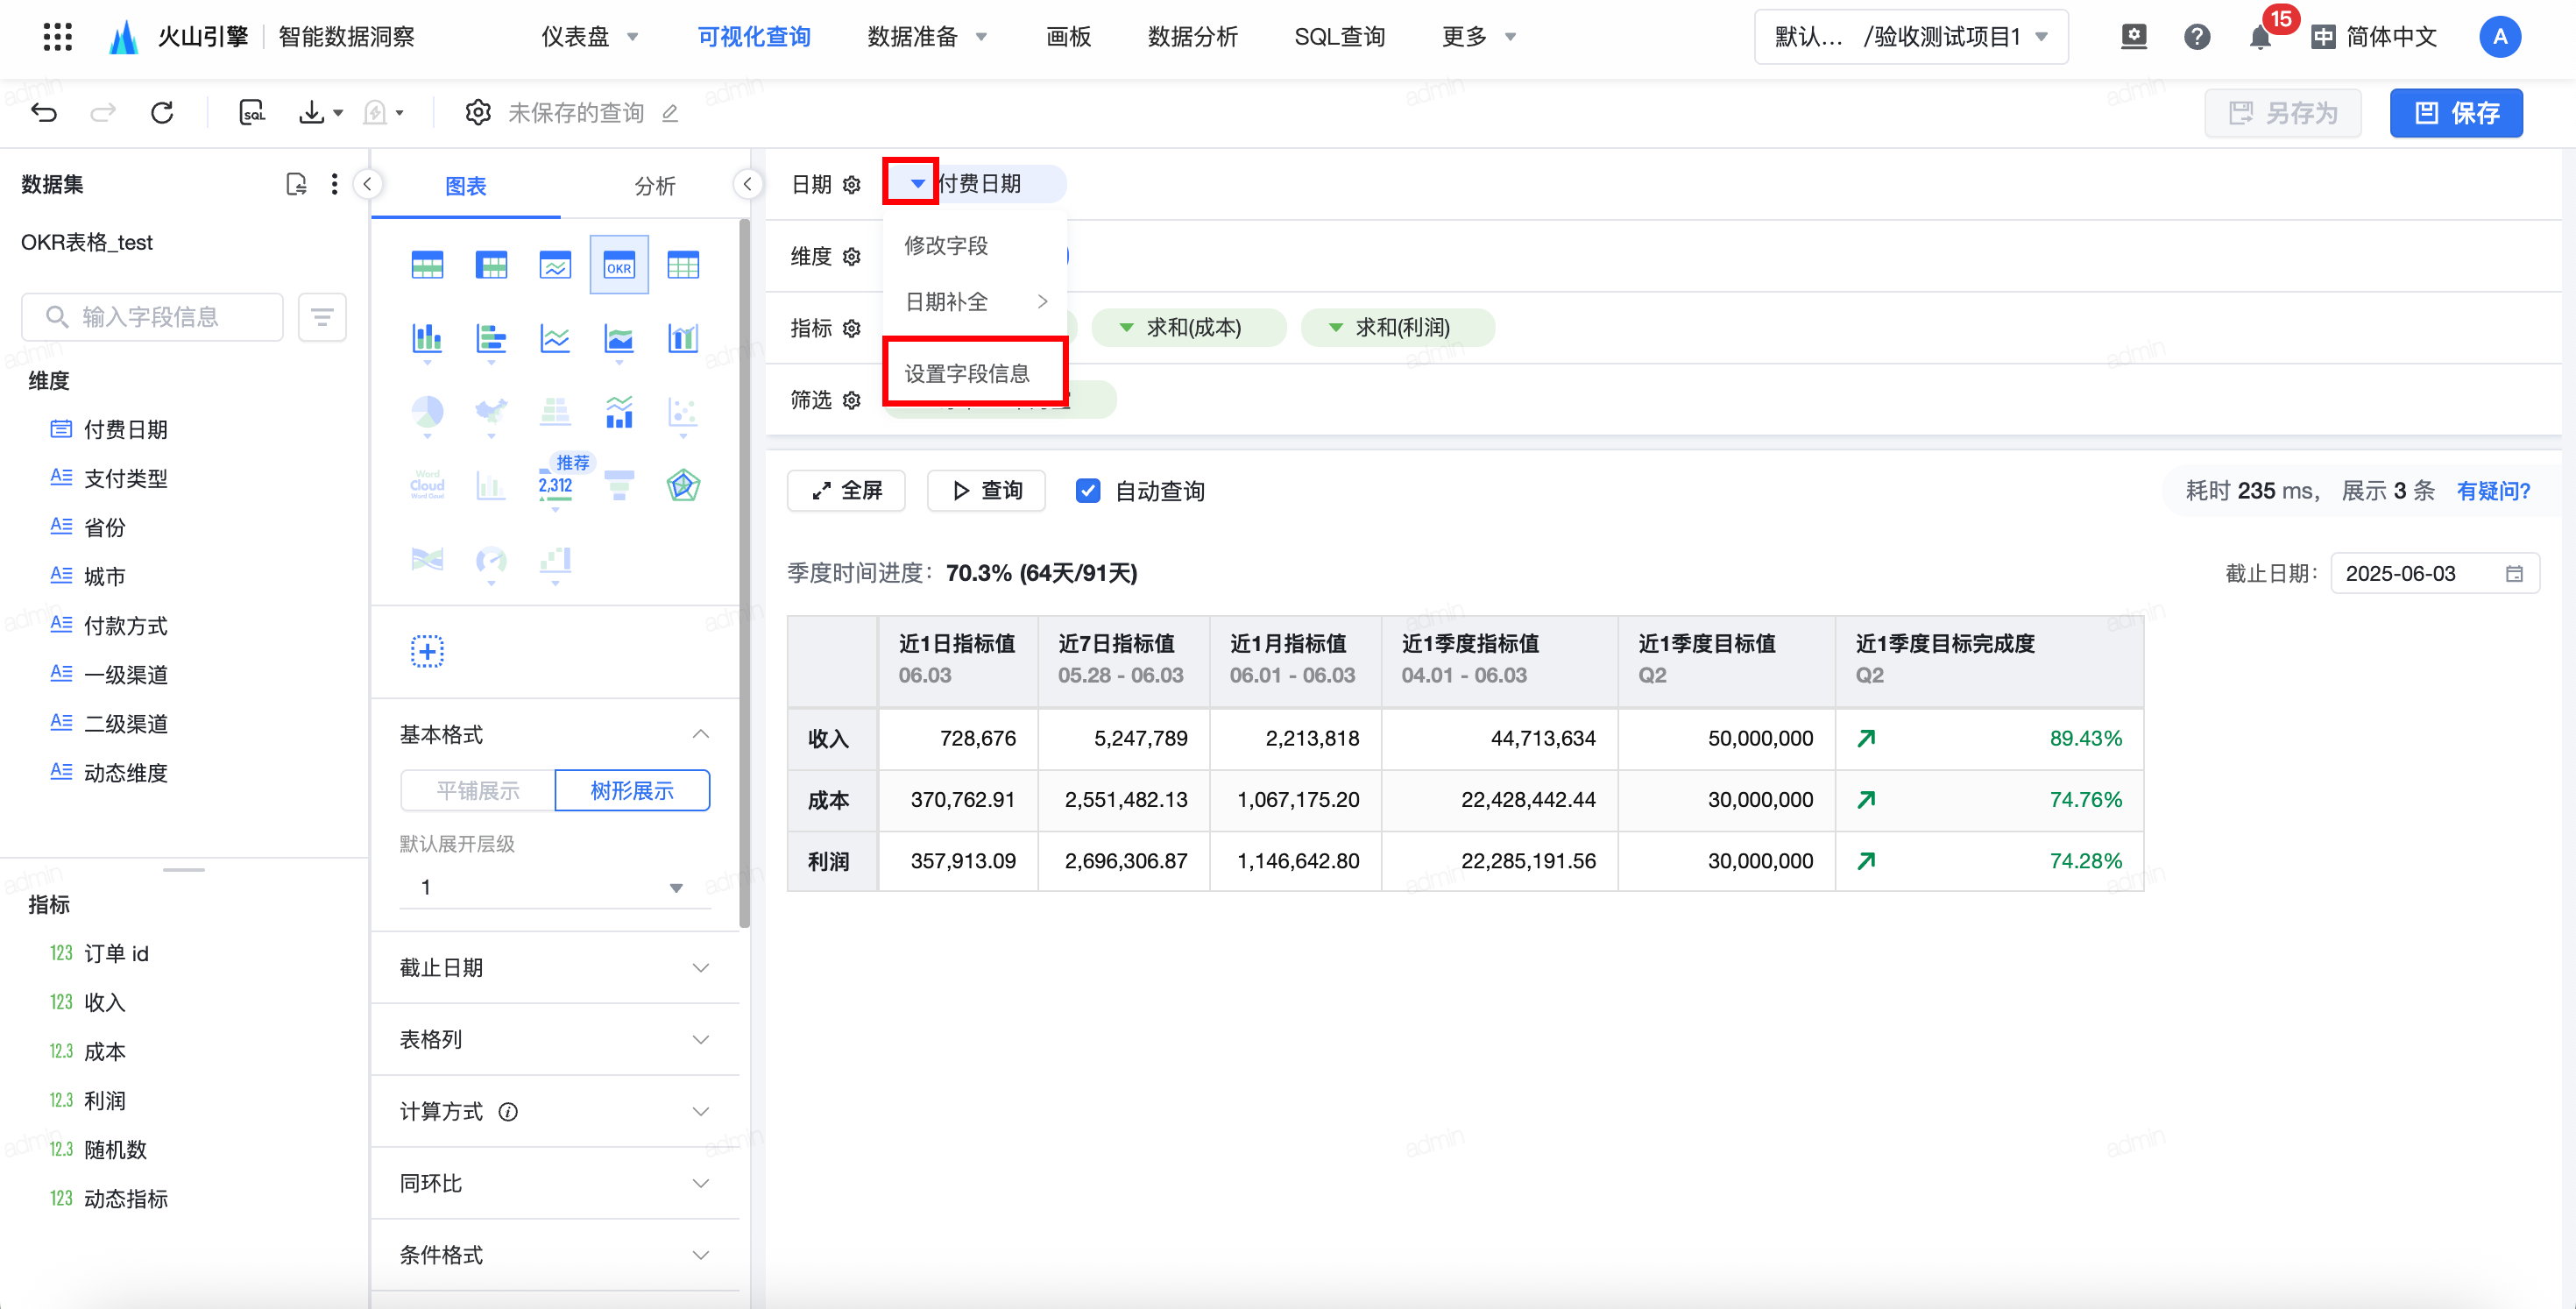Image resolution: width=2576 pixels, height=1309 pixels.
Task: Open the user avatar A
Action: (x=2500, y=37)
